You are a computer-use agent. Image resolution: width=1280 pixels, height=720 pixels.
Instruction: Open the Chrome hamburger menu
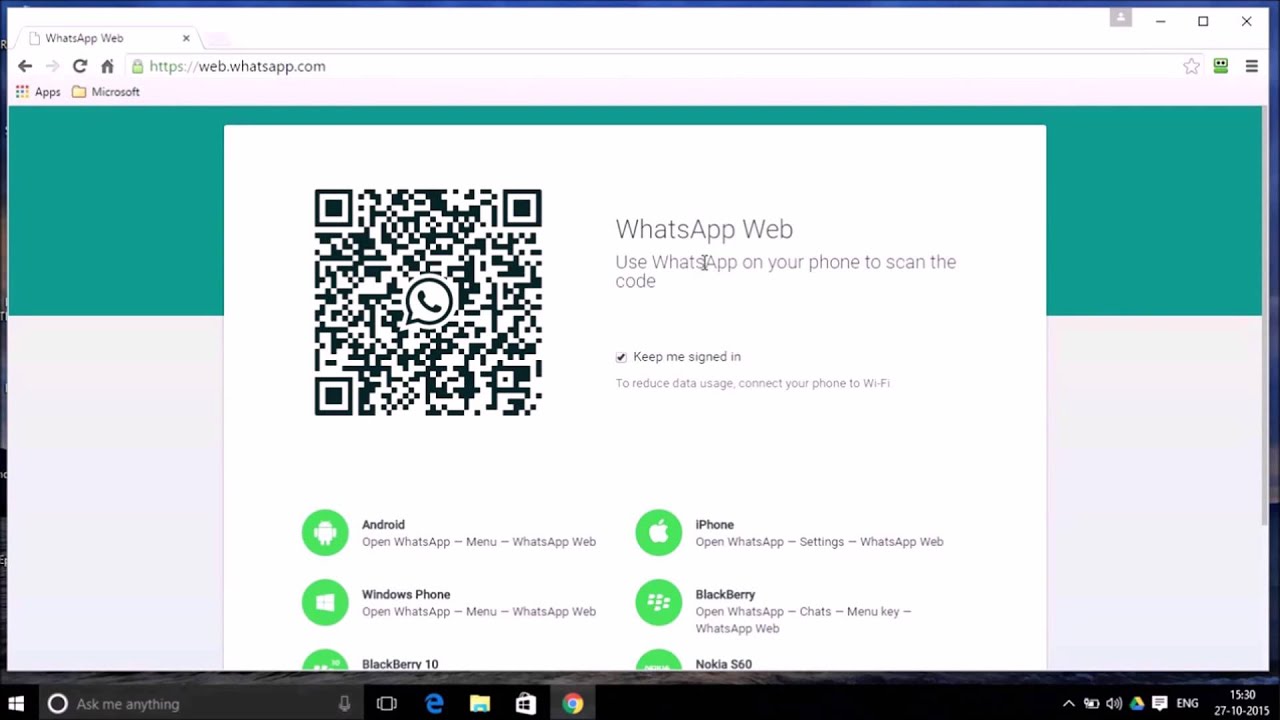1251,66
